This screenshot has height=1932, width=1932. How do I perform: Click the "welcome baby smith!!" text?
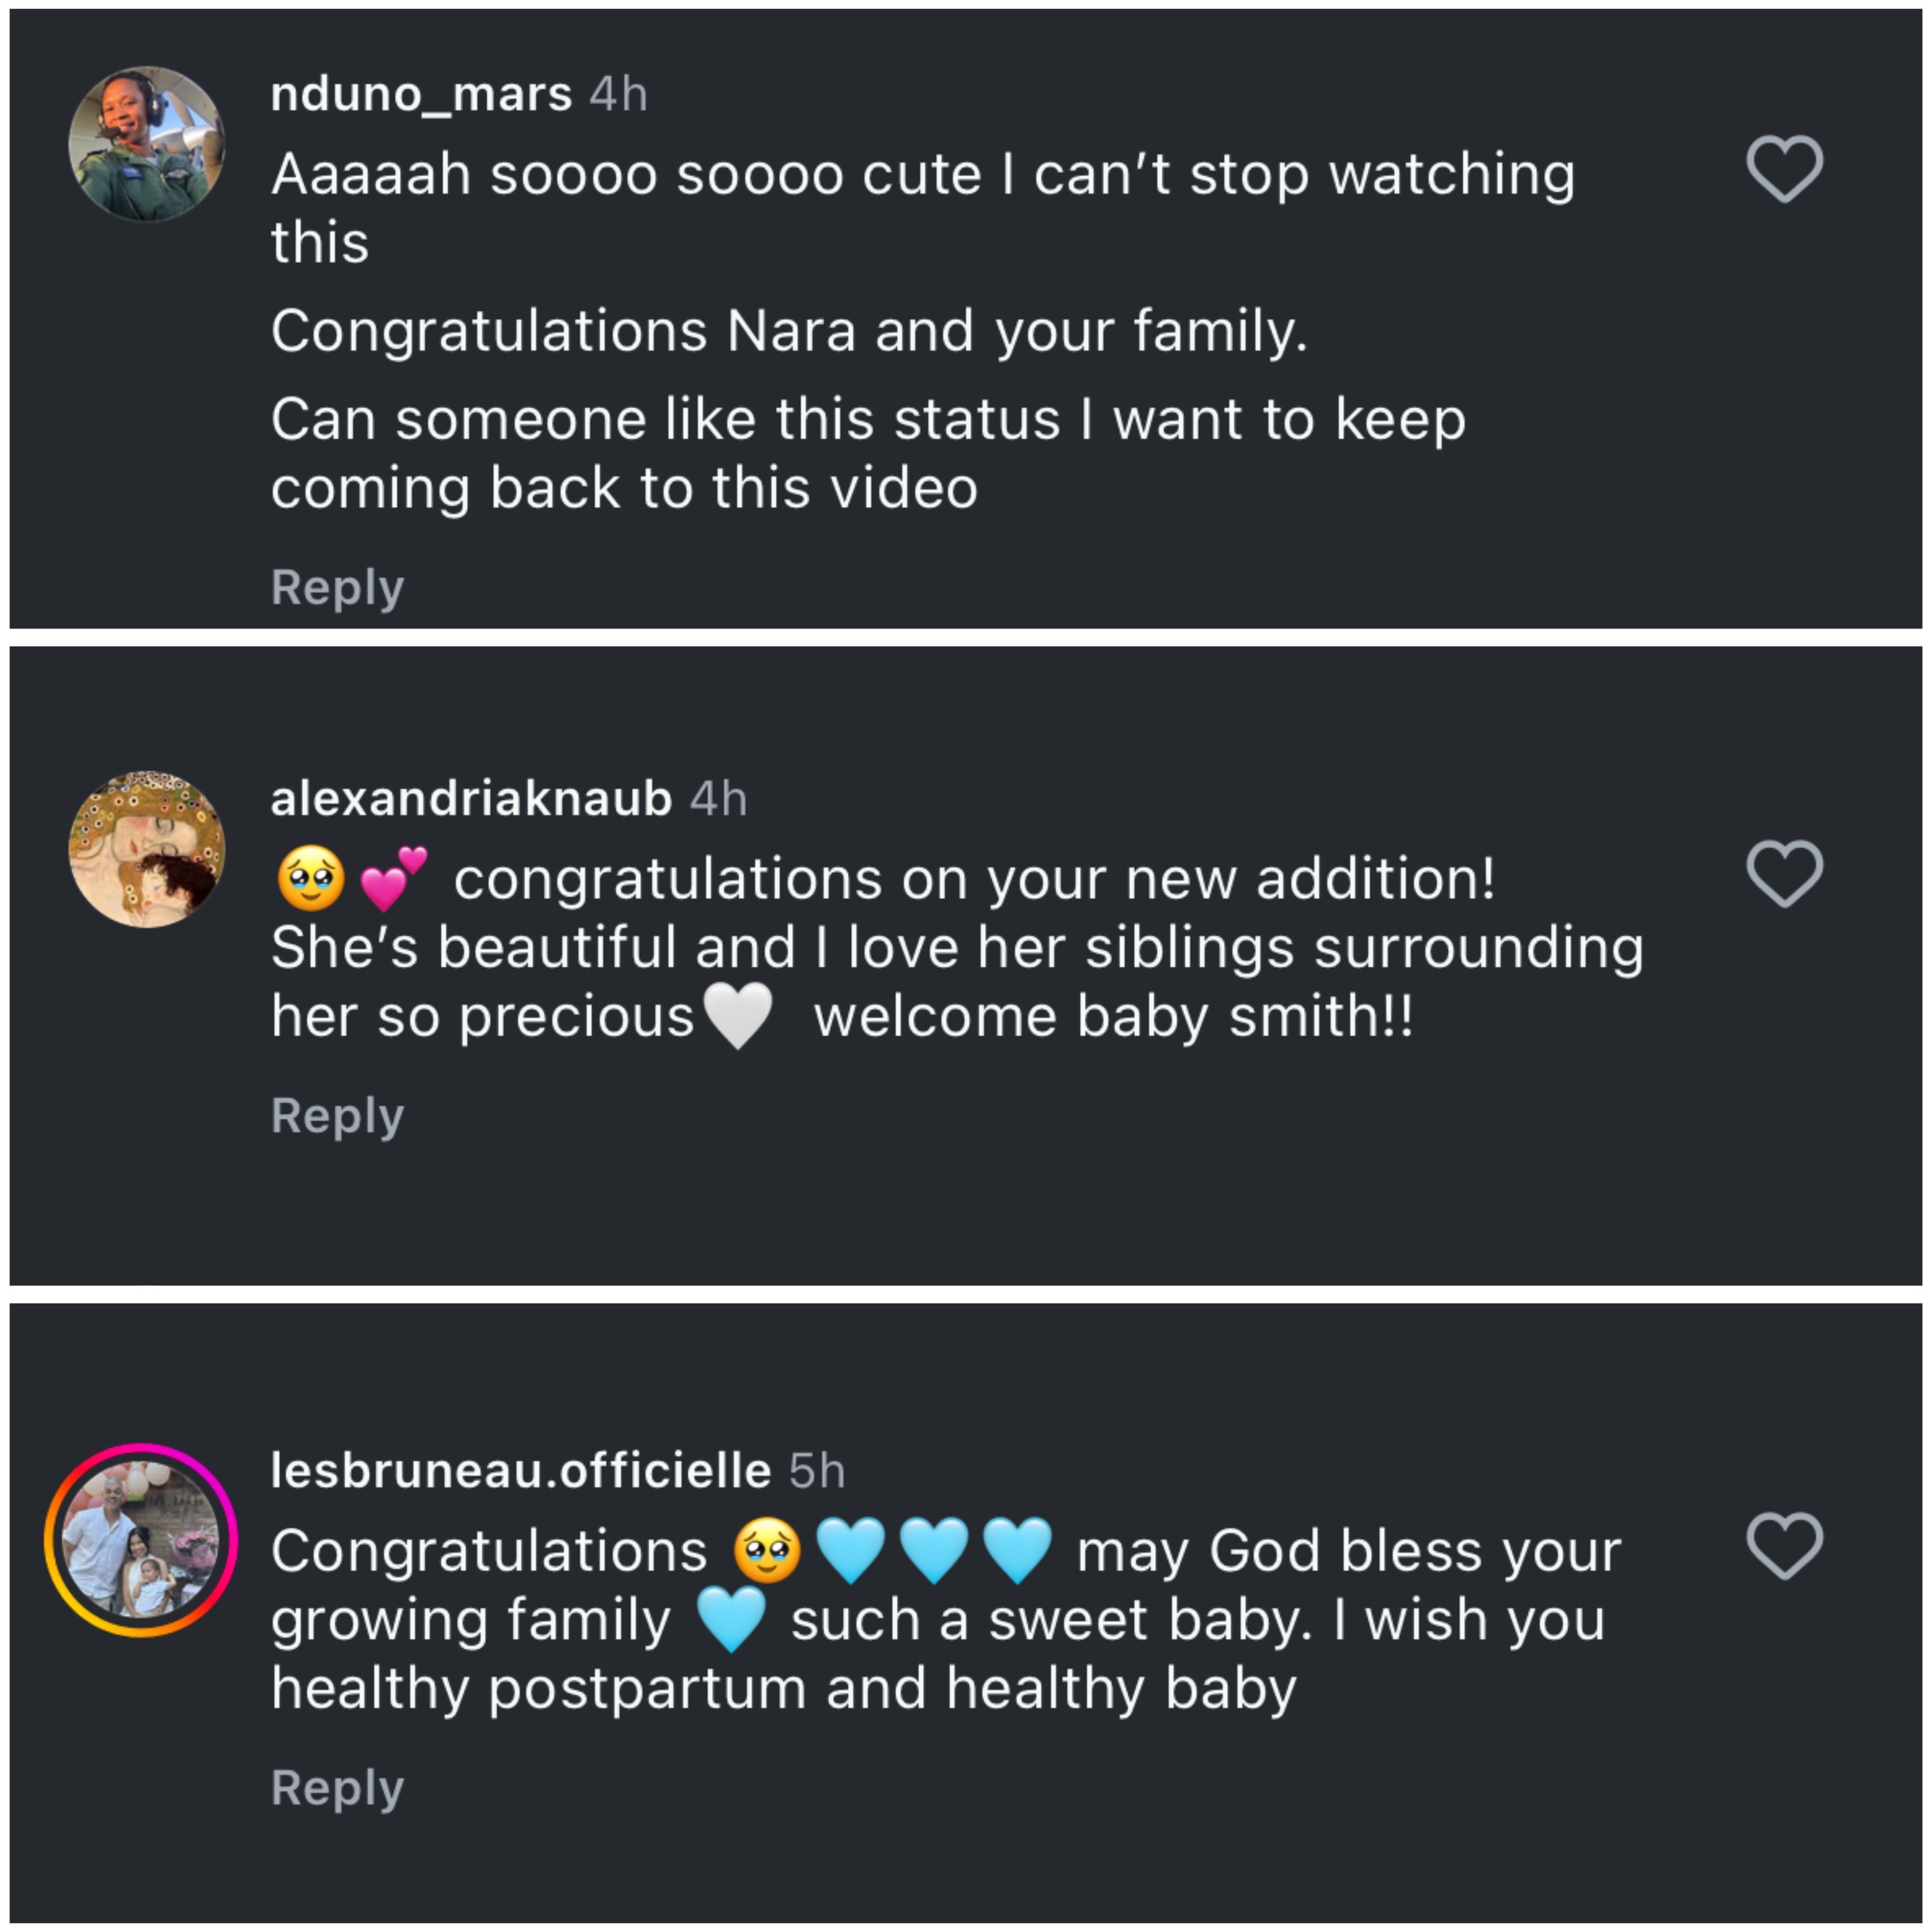[1113, 1017]
